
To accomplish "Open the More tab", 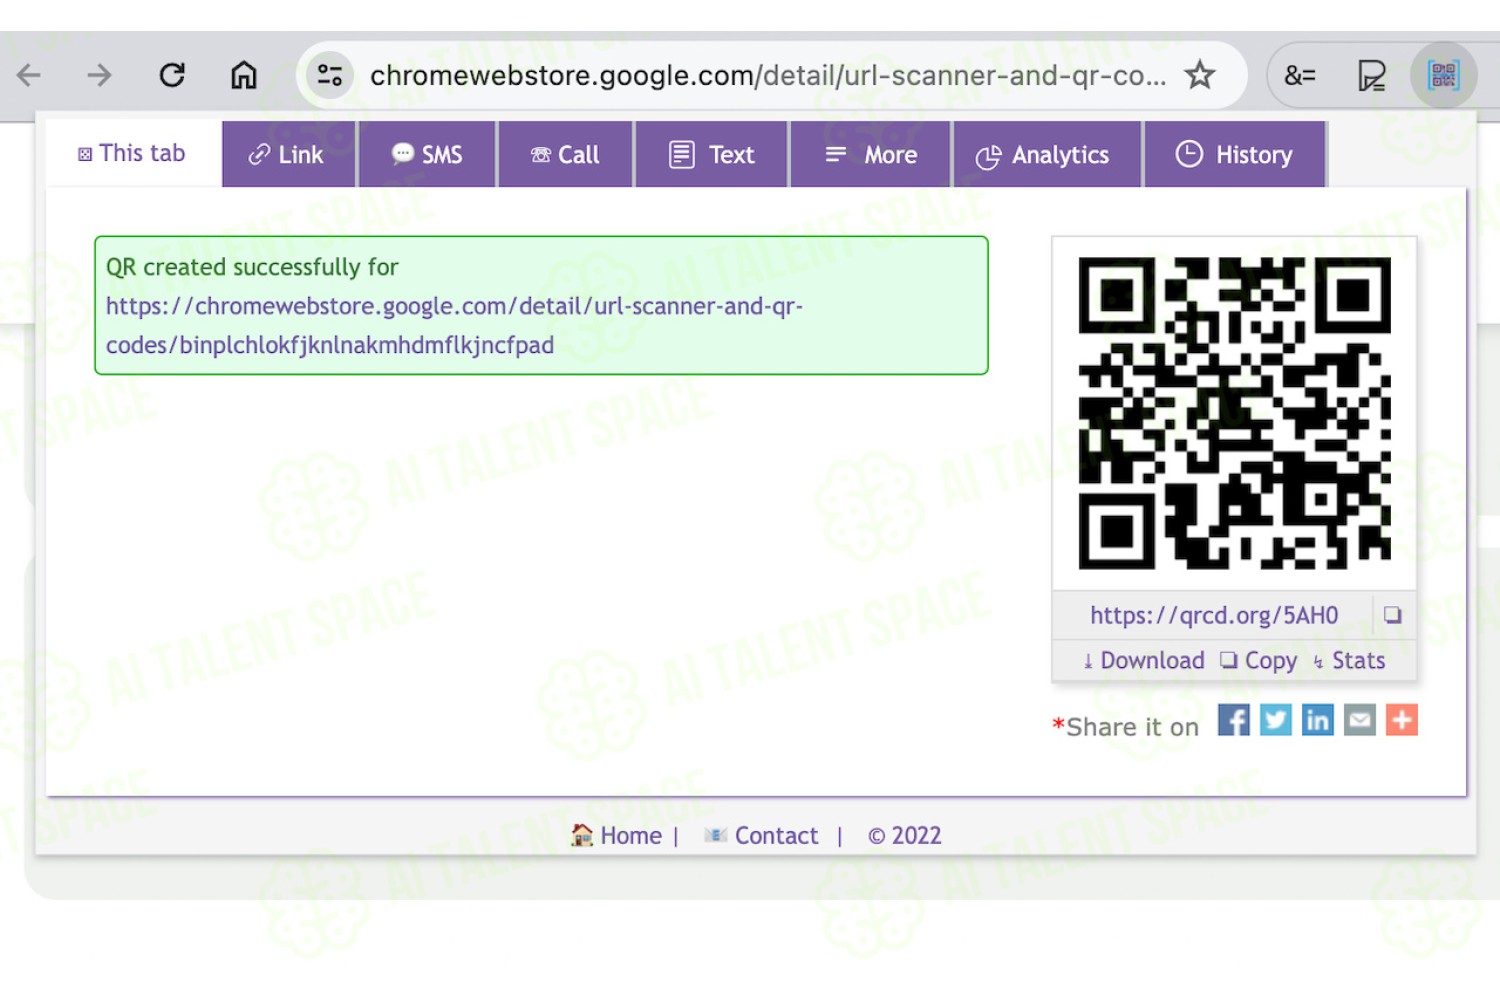I will click(x=870, y=154).
